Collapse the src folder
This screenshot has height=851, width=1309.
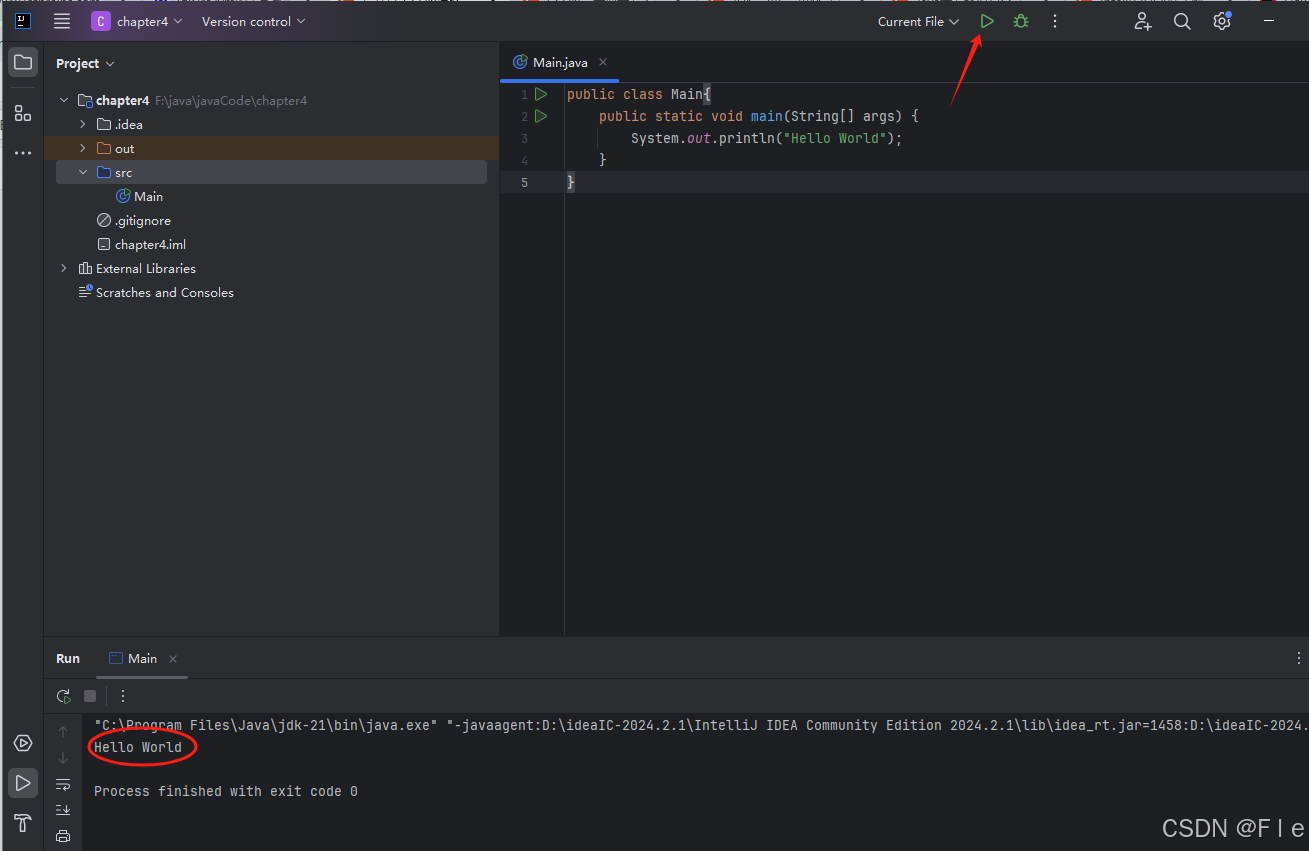[83, 172]
